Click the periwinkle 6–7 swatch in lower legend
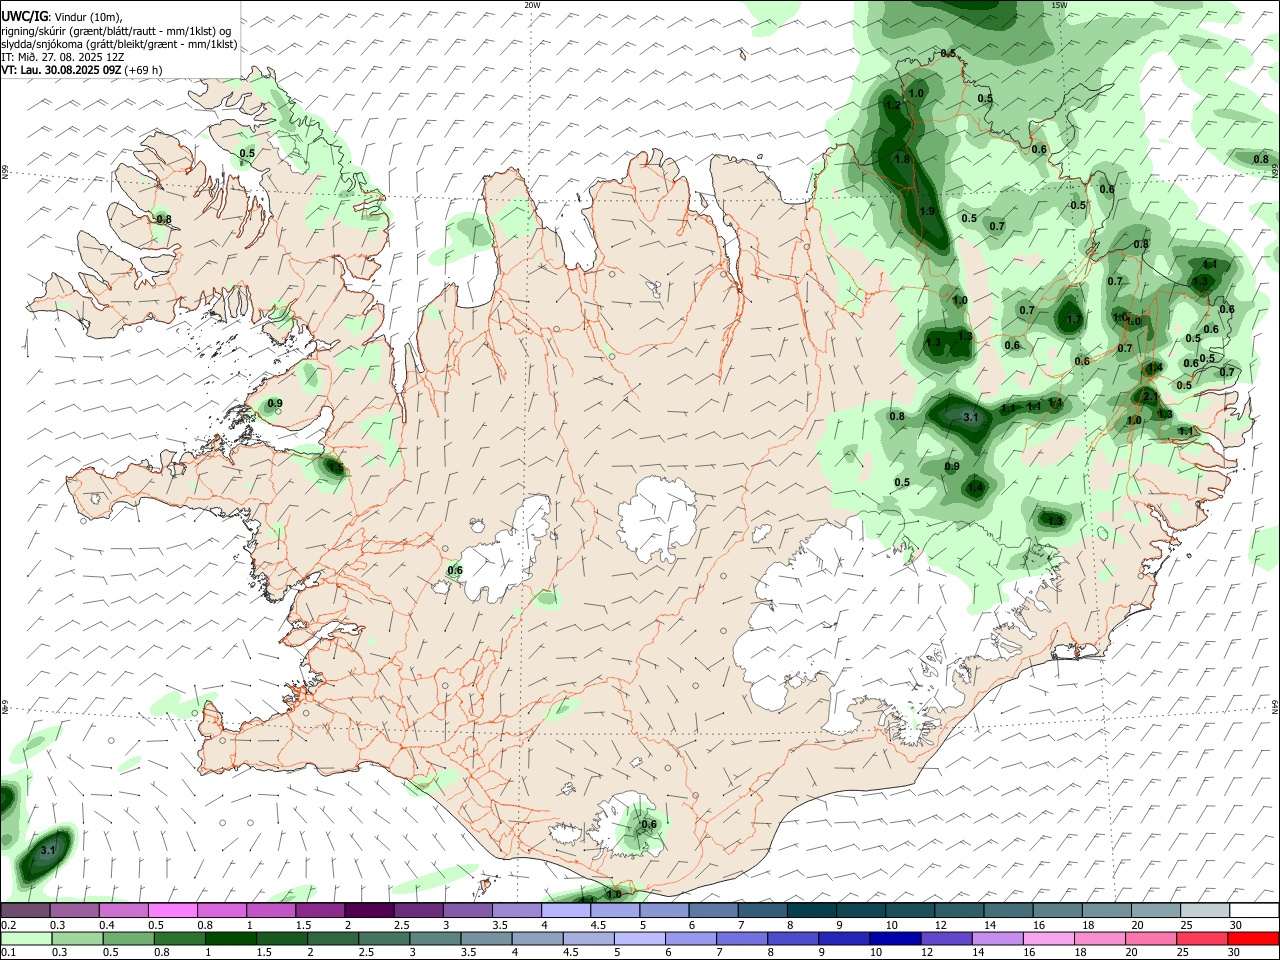This screenshot has width=1280, height=960. (691, 938)
